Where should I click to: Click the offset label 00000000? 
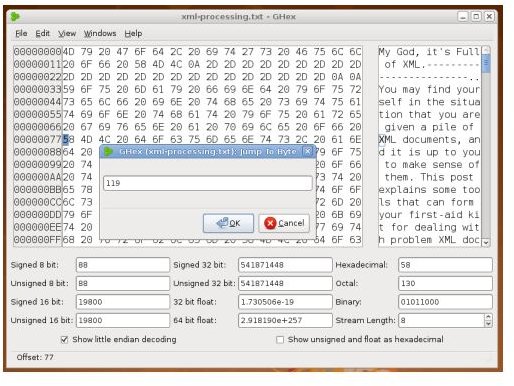coord(38,52)
